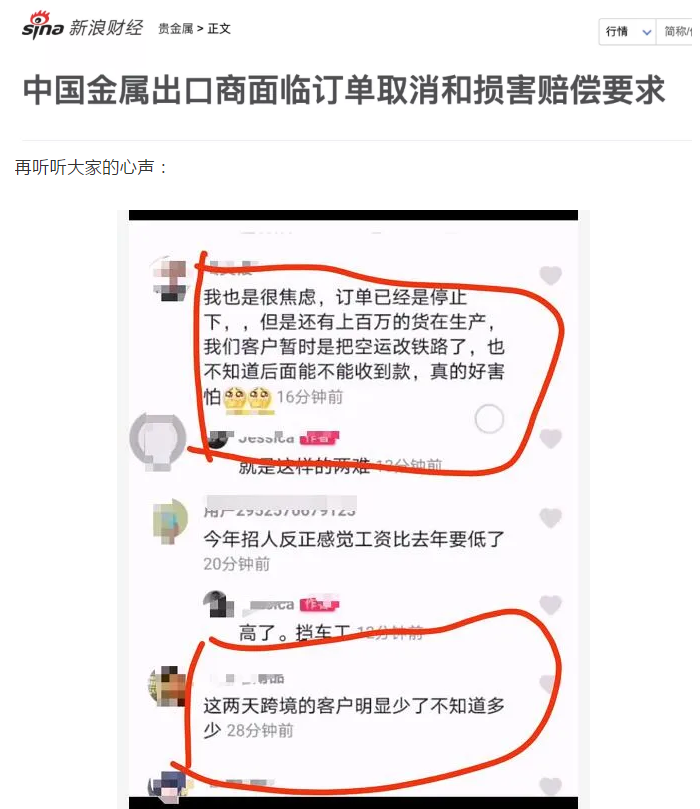The width and height of the screenshot is (700, 809).
Task: Tap heart beside 高了。挡车工 reply
Action: (x=550, y=605)
